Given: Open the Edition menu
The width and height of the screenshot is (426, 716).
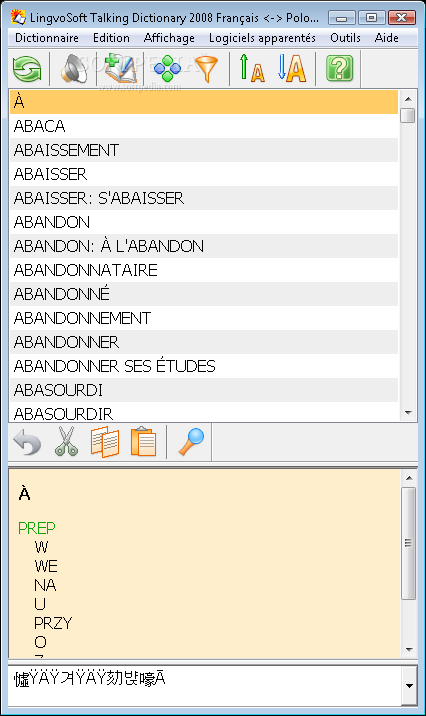Looking at the screenshot, I should tap(111, 38).
